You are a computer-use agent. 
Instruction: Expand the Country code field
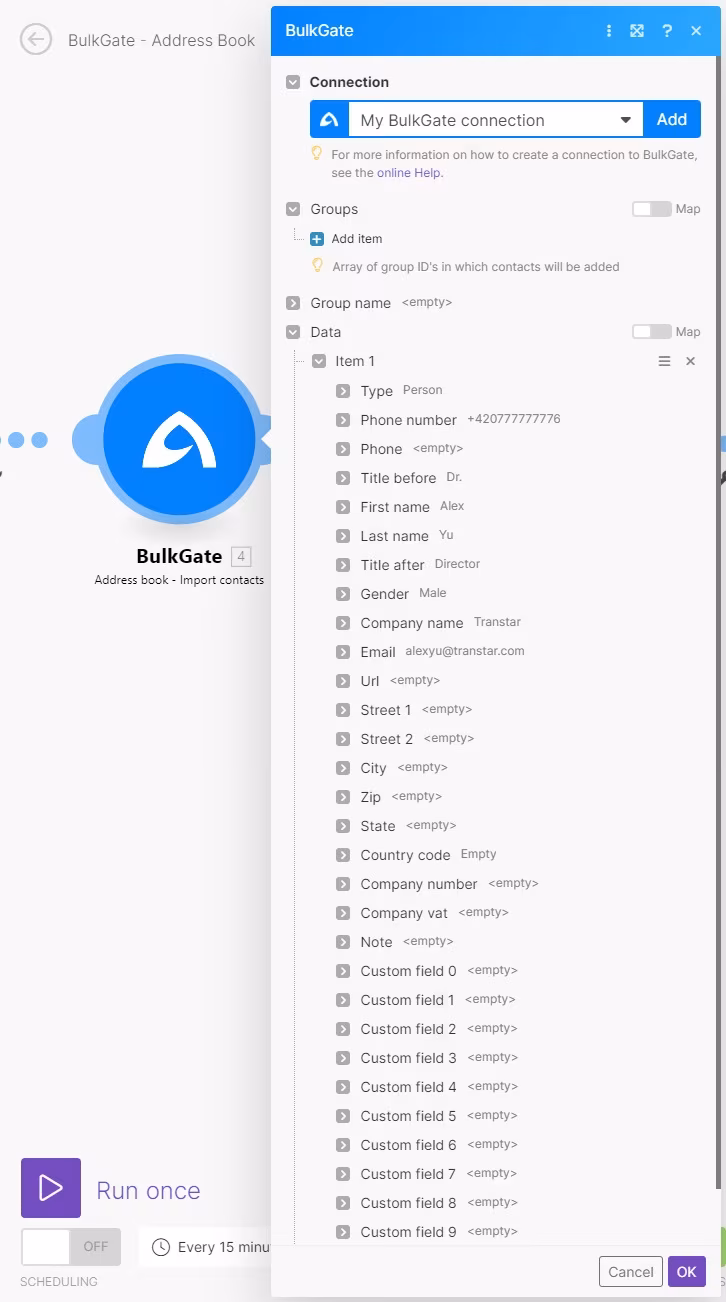(343, 855)
